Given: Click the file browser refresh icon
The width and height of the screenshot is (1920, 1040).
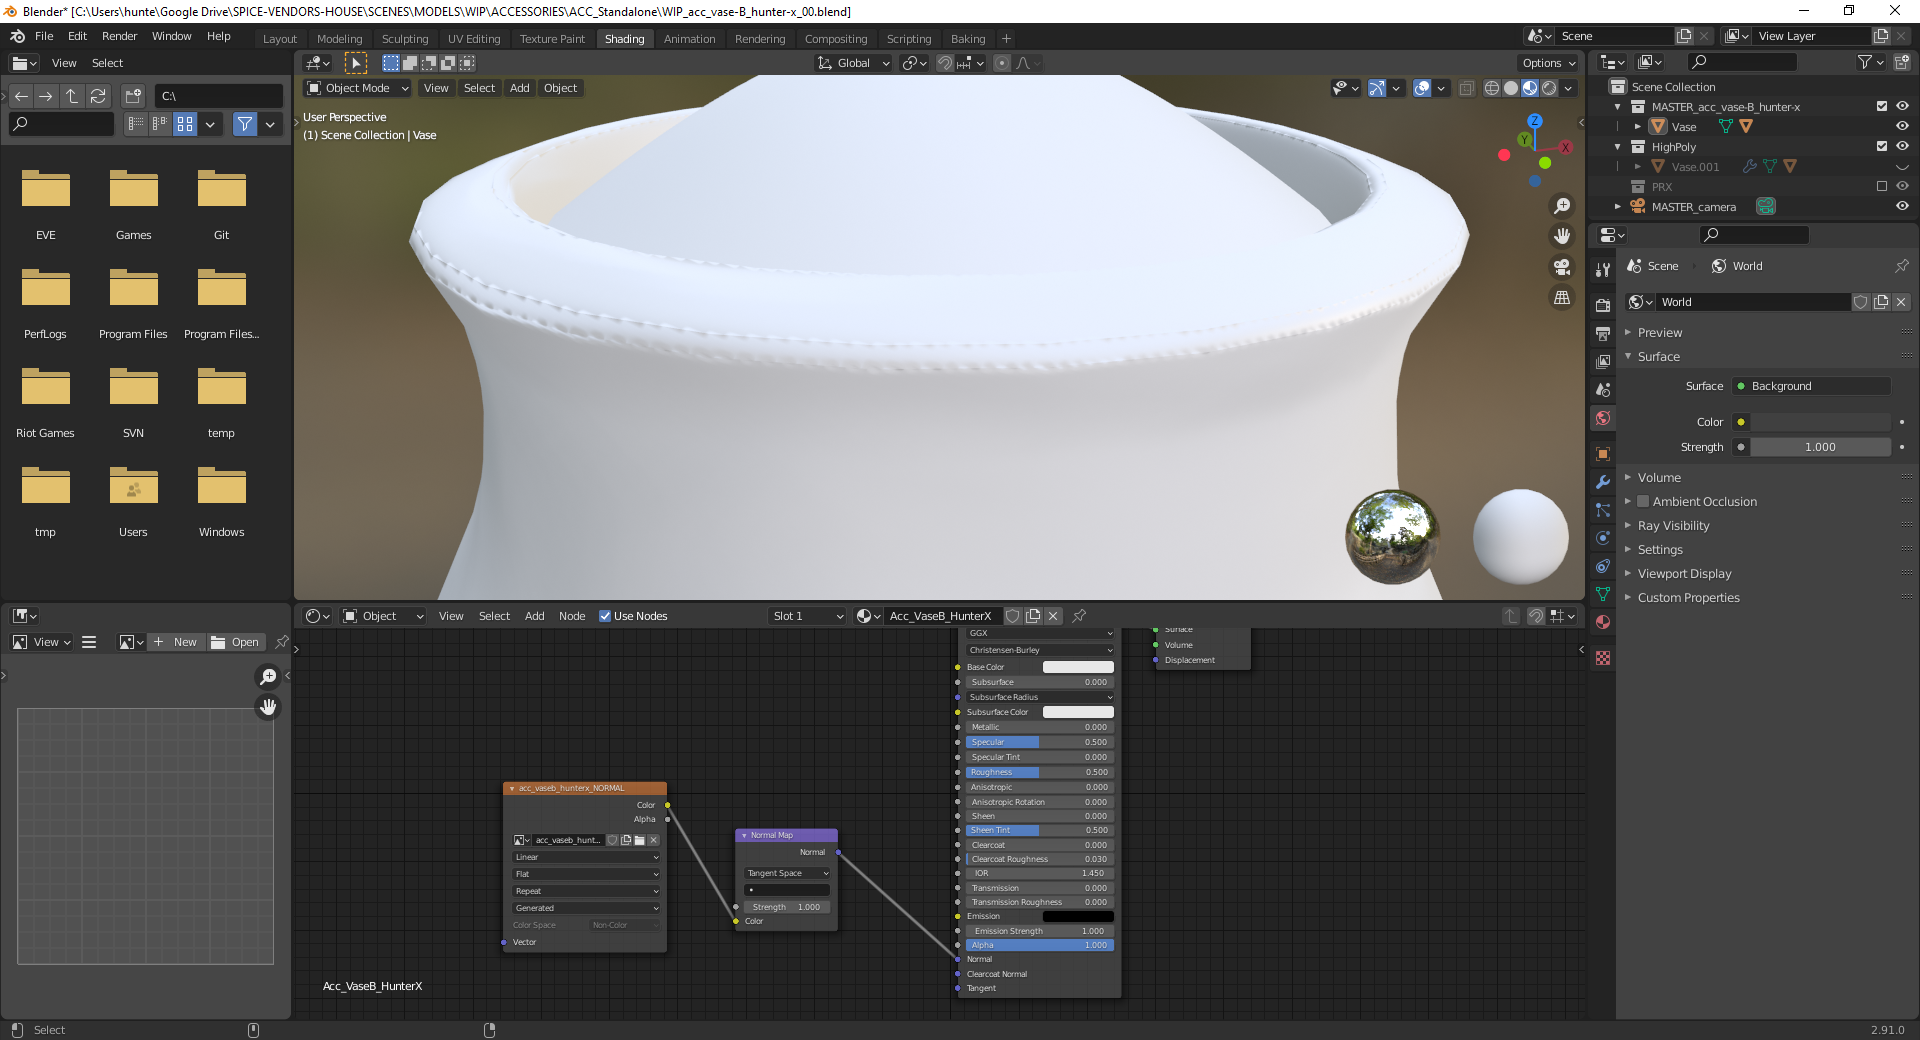Looking at the screenshot, I should coord(98,96).
